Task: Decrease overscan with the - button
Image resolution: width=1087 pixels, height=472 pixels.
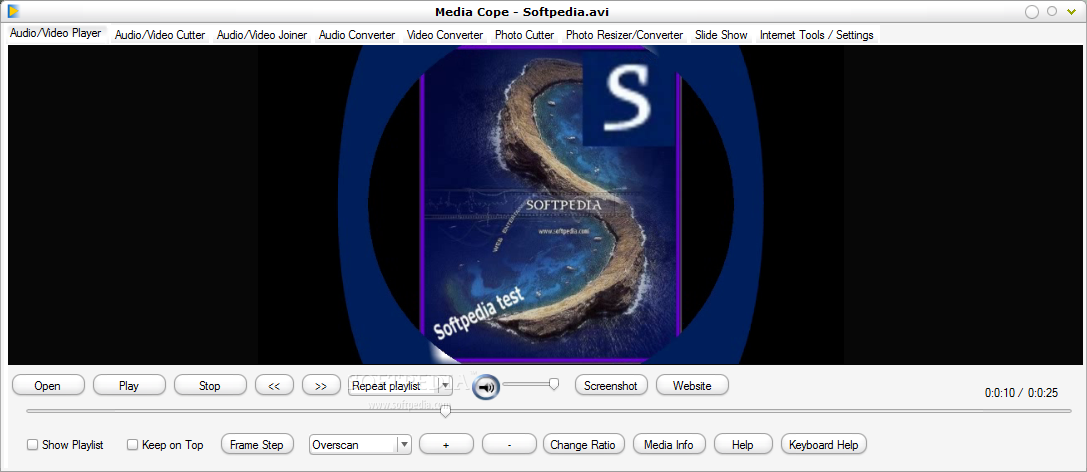Action: point(510,444)
